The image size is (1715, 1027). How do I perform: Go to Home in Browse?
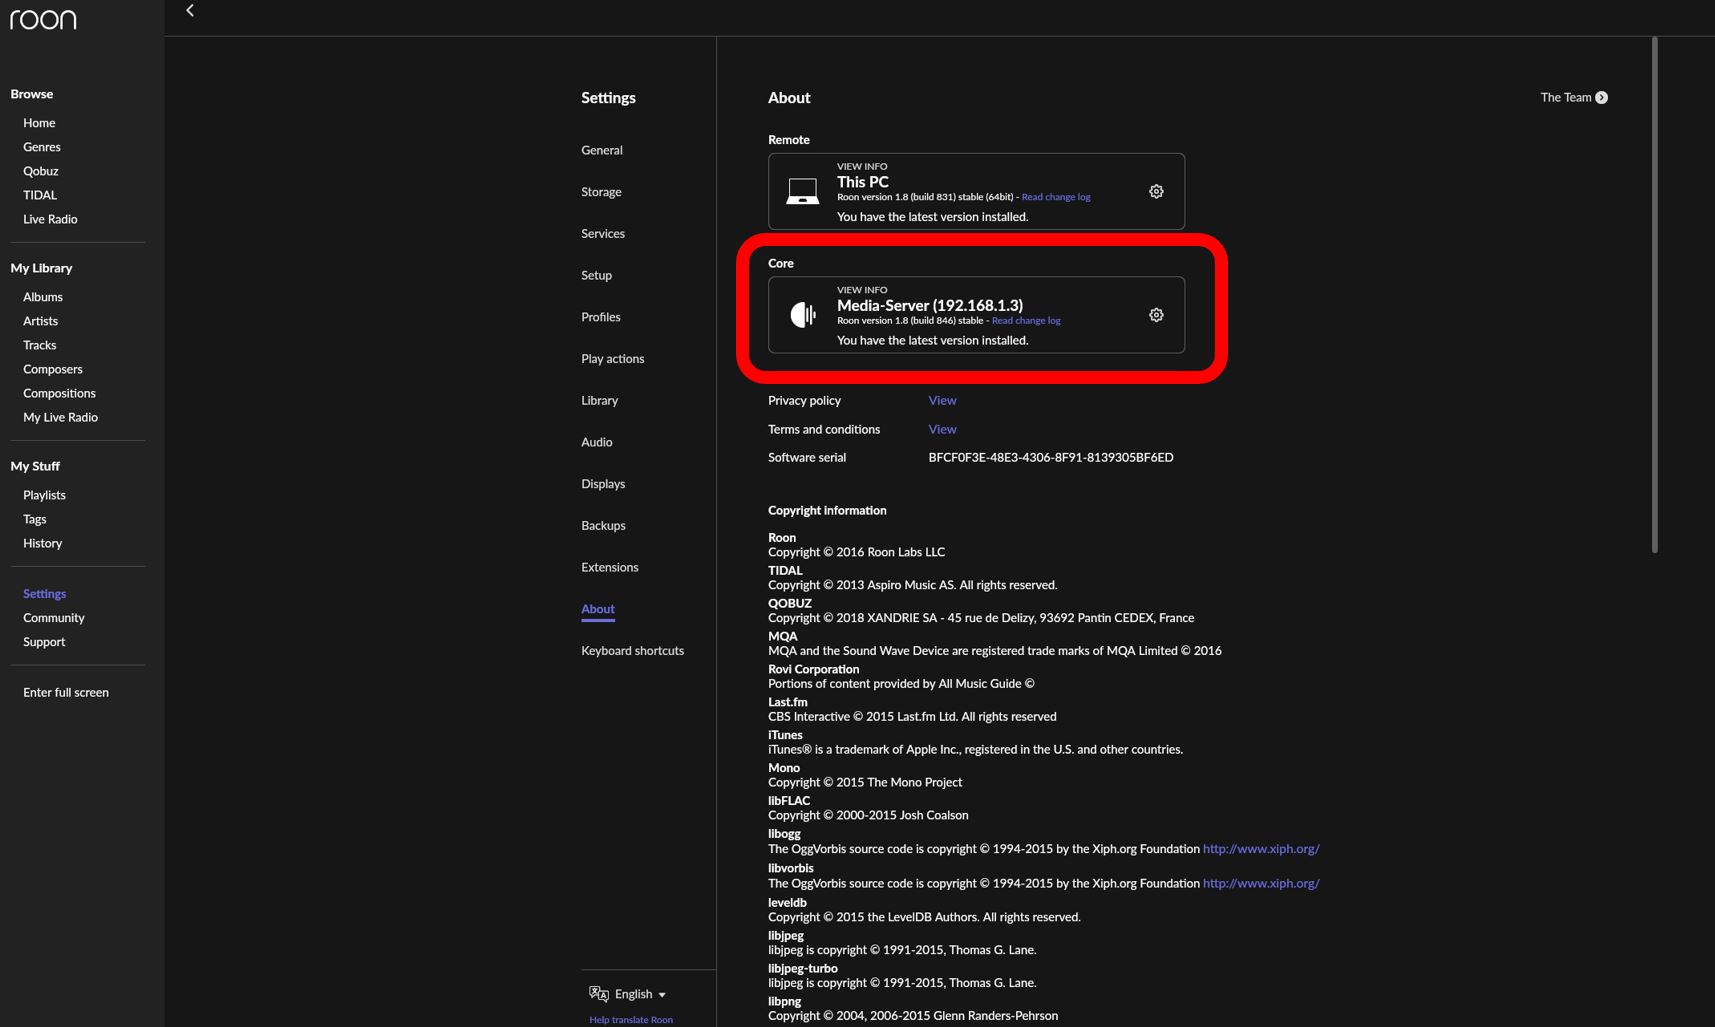pos(39,123)
